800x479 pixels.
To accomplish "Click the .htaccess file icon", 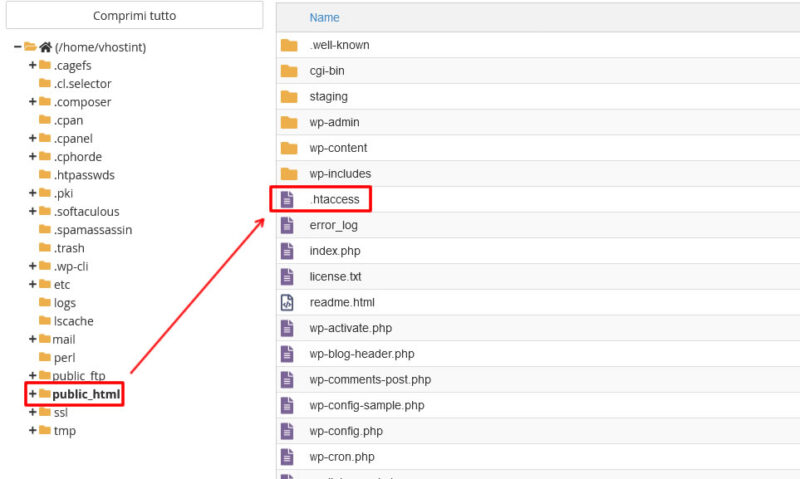I will point(287,199).
